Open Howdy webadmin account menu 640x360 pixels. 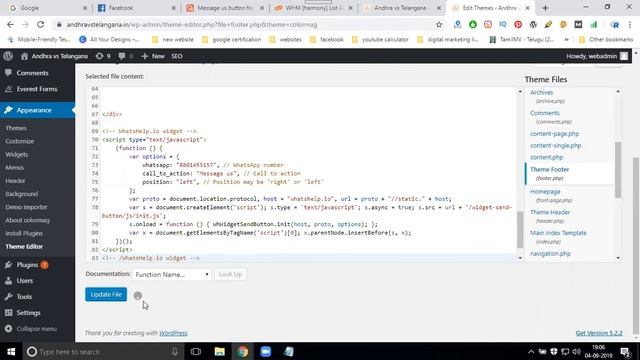pos(597,56)
